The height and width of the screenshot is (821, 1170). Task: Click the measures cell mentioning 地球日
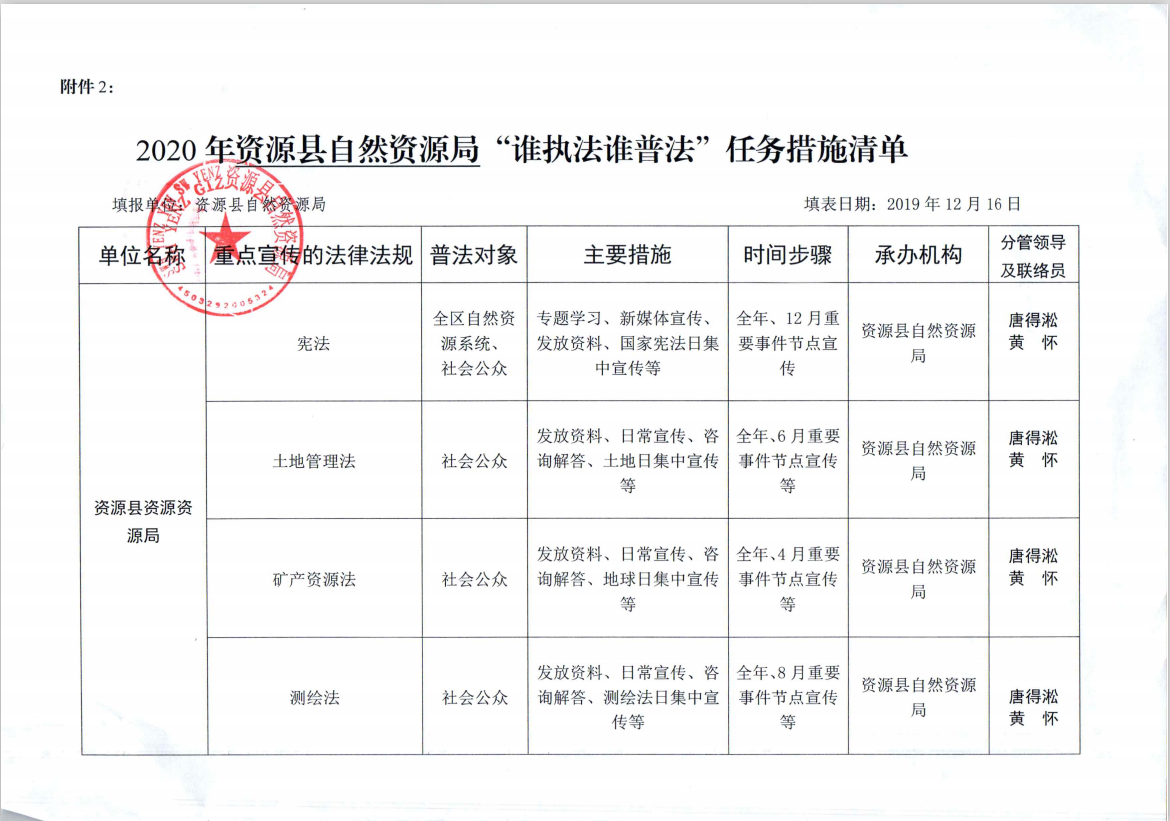pyautogui.click(x=627, y=579)
